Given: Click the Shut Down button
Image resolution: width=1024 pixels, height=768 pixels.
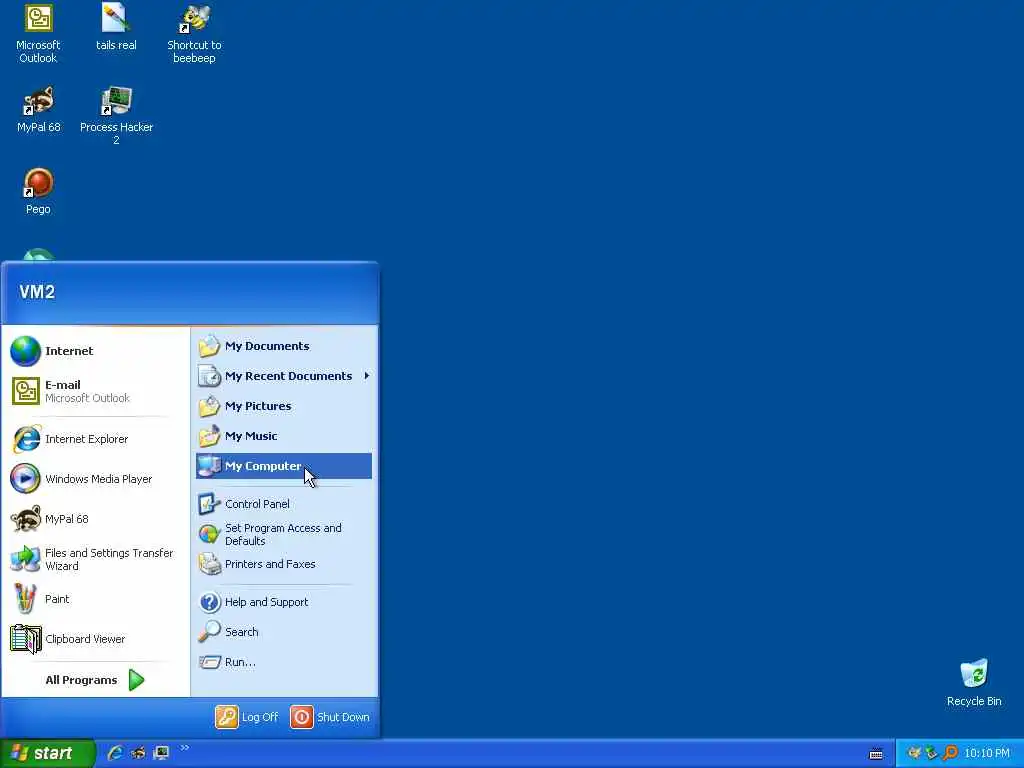Looking at the screenshot, I should 330,717.
